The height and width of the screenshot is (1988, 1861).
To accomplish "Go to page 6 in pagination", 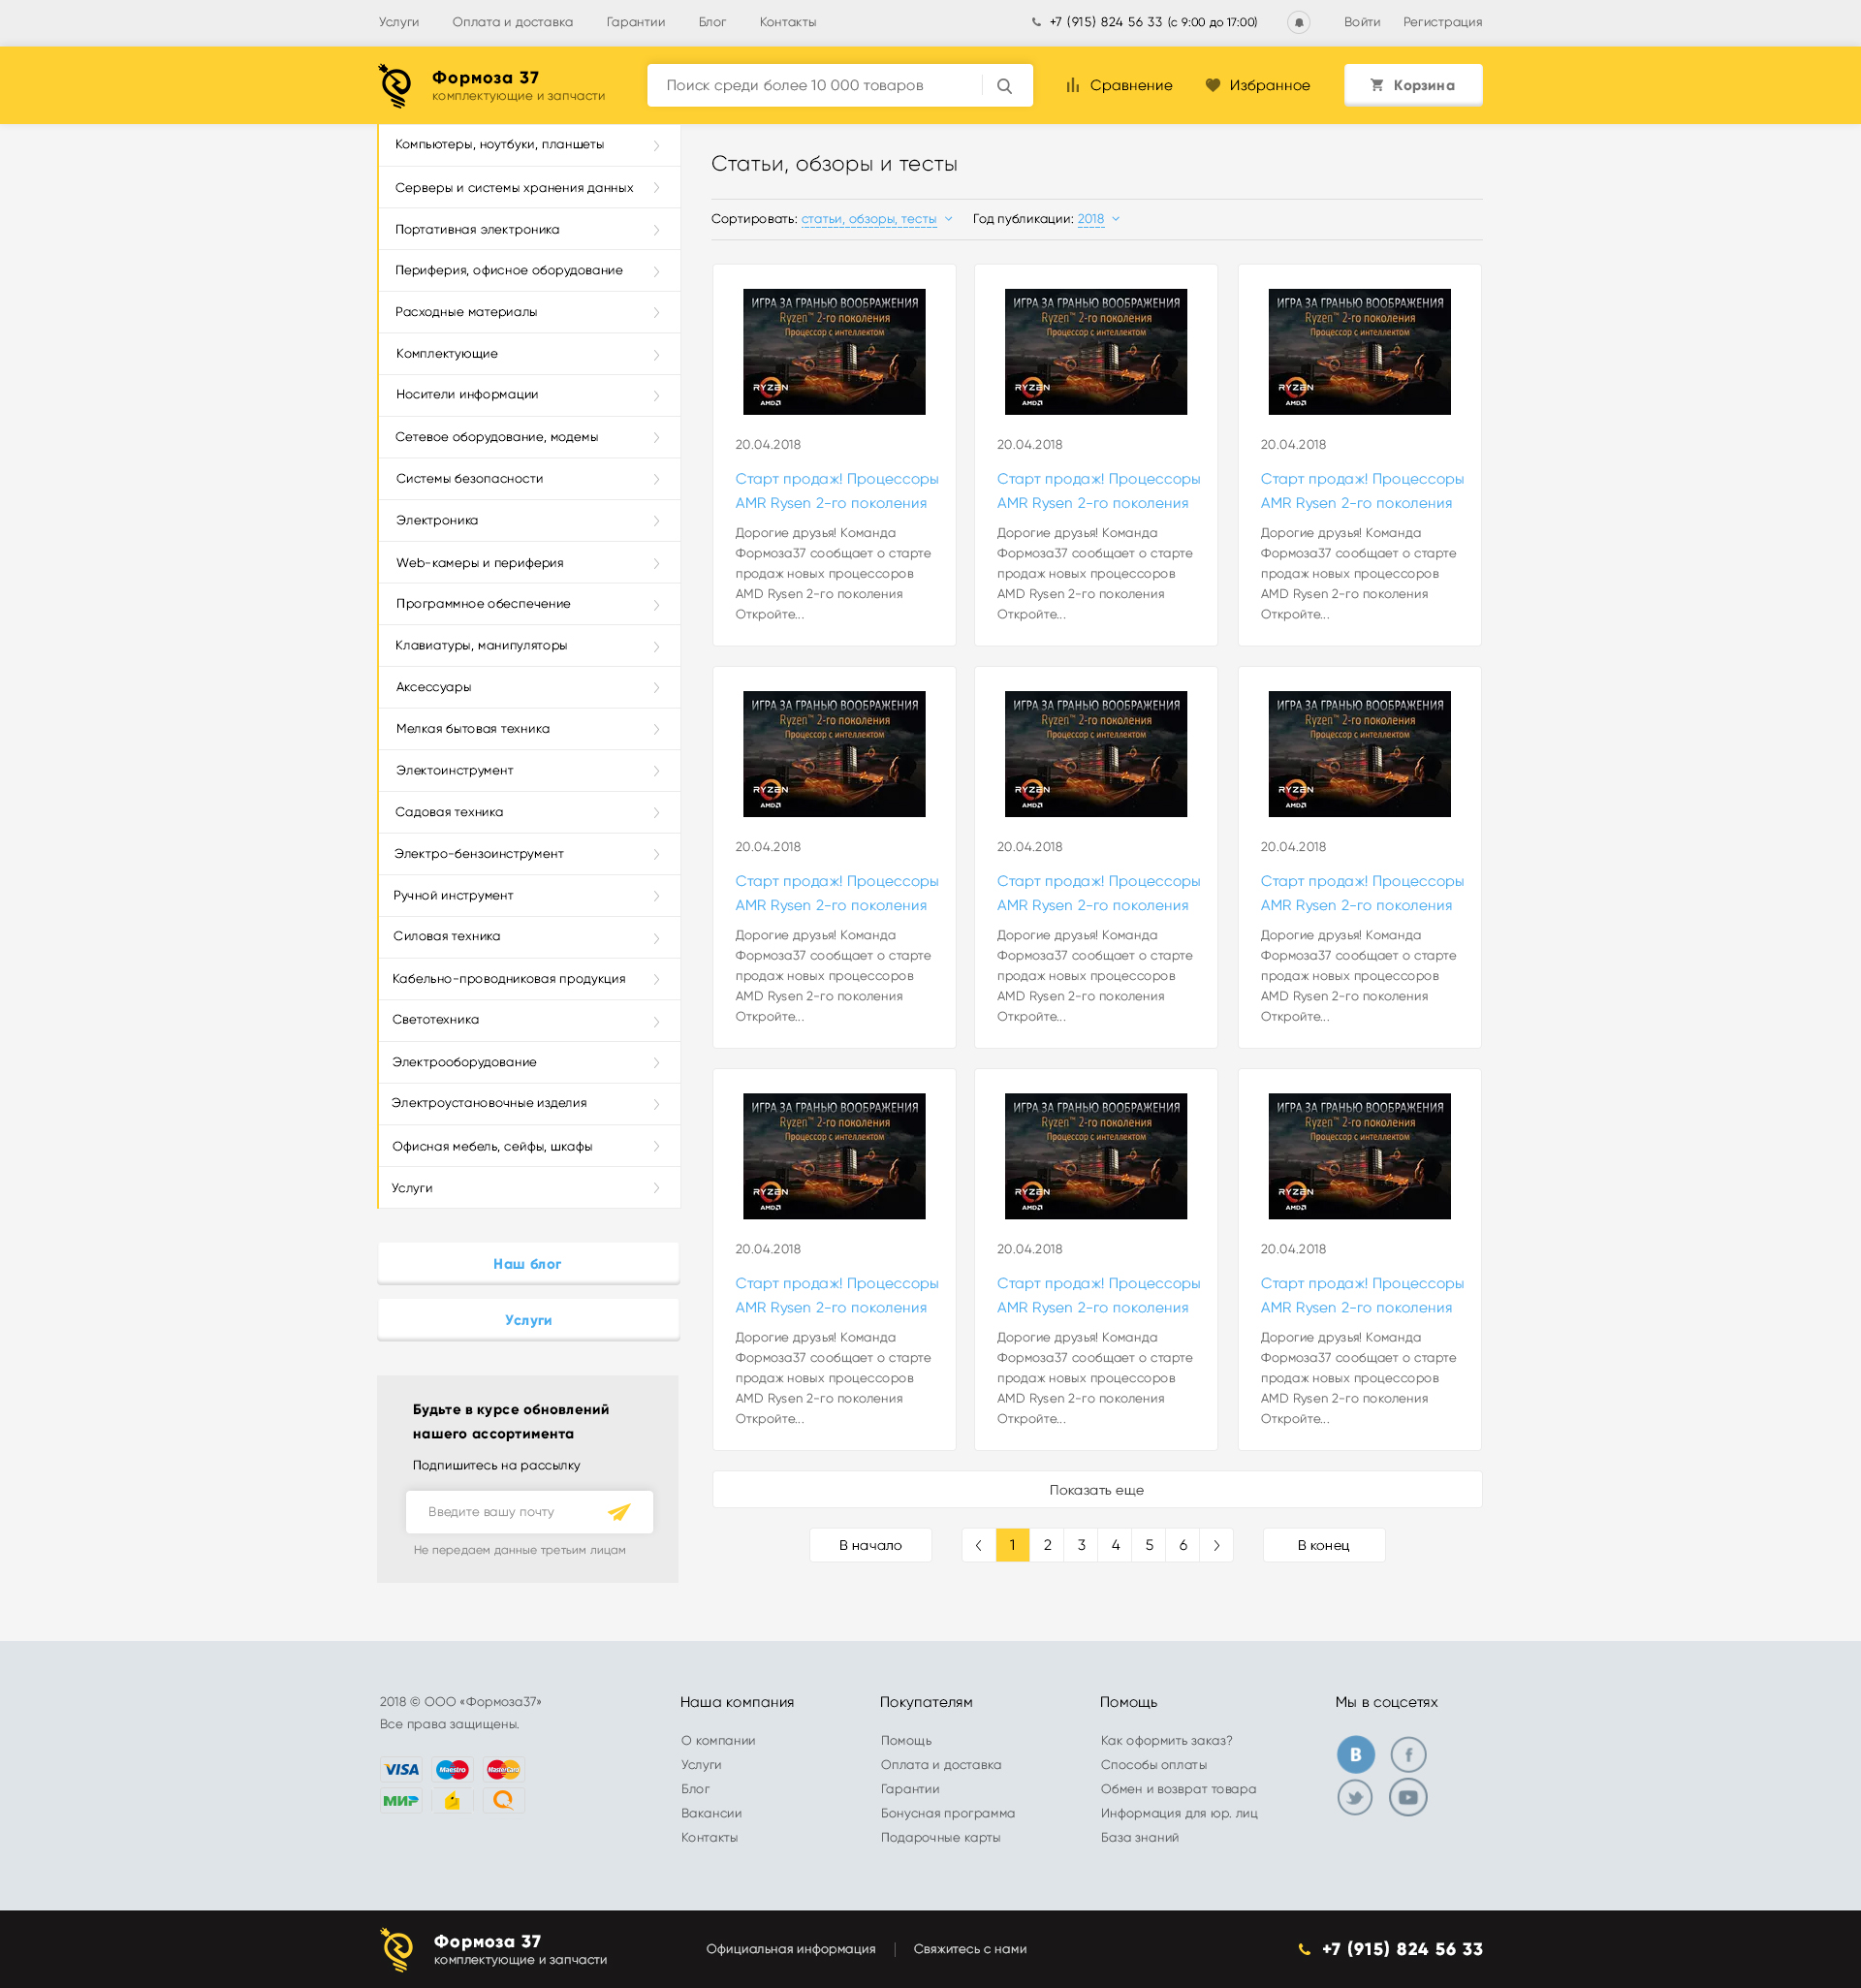I will pos(1183,1545).
